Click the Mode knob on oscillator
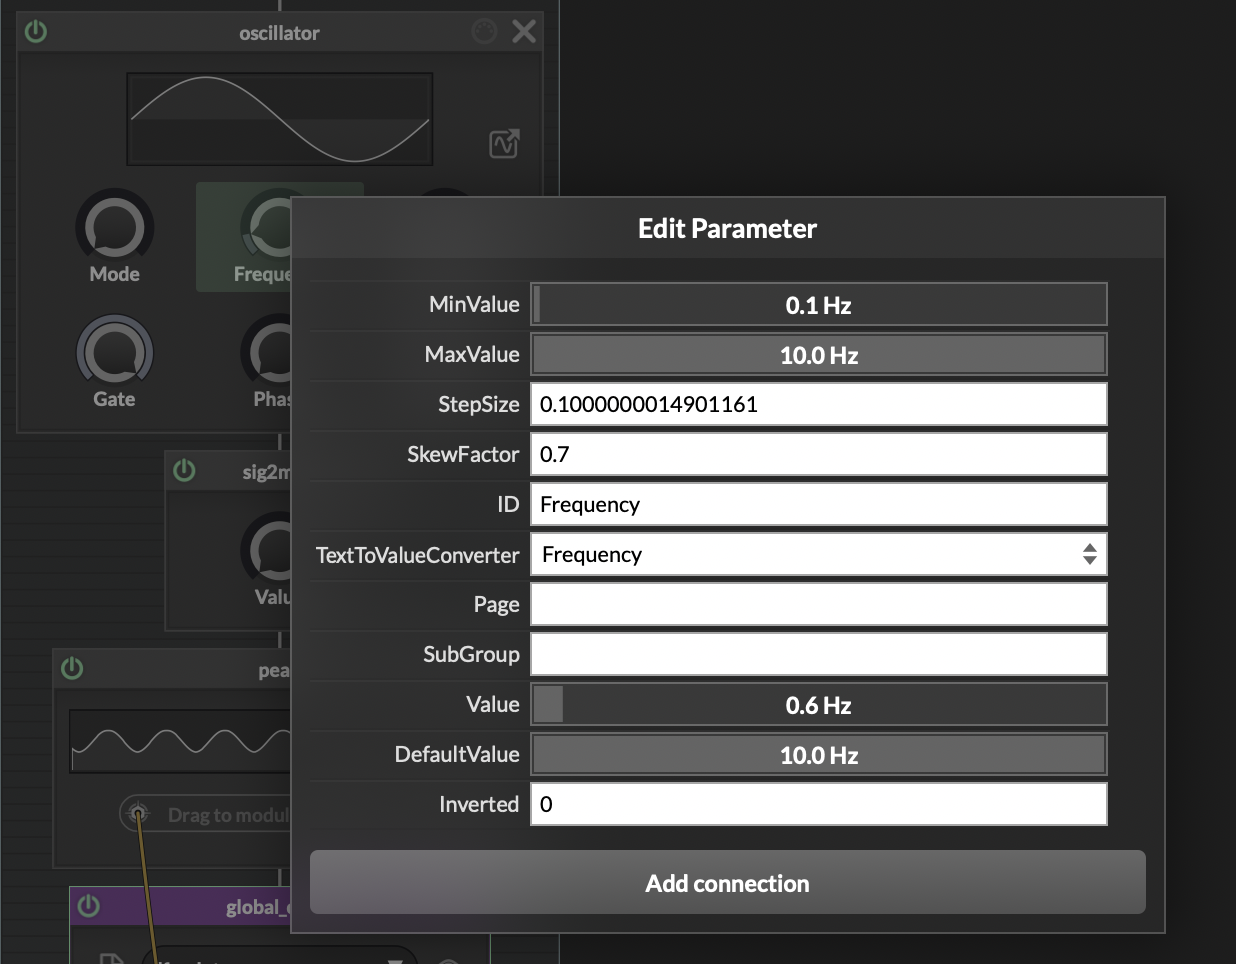This screenshot has height=964, width=1236. point(114,228)
